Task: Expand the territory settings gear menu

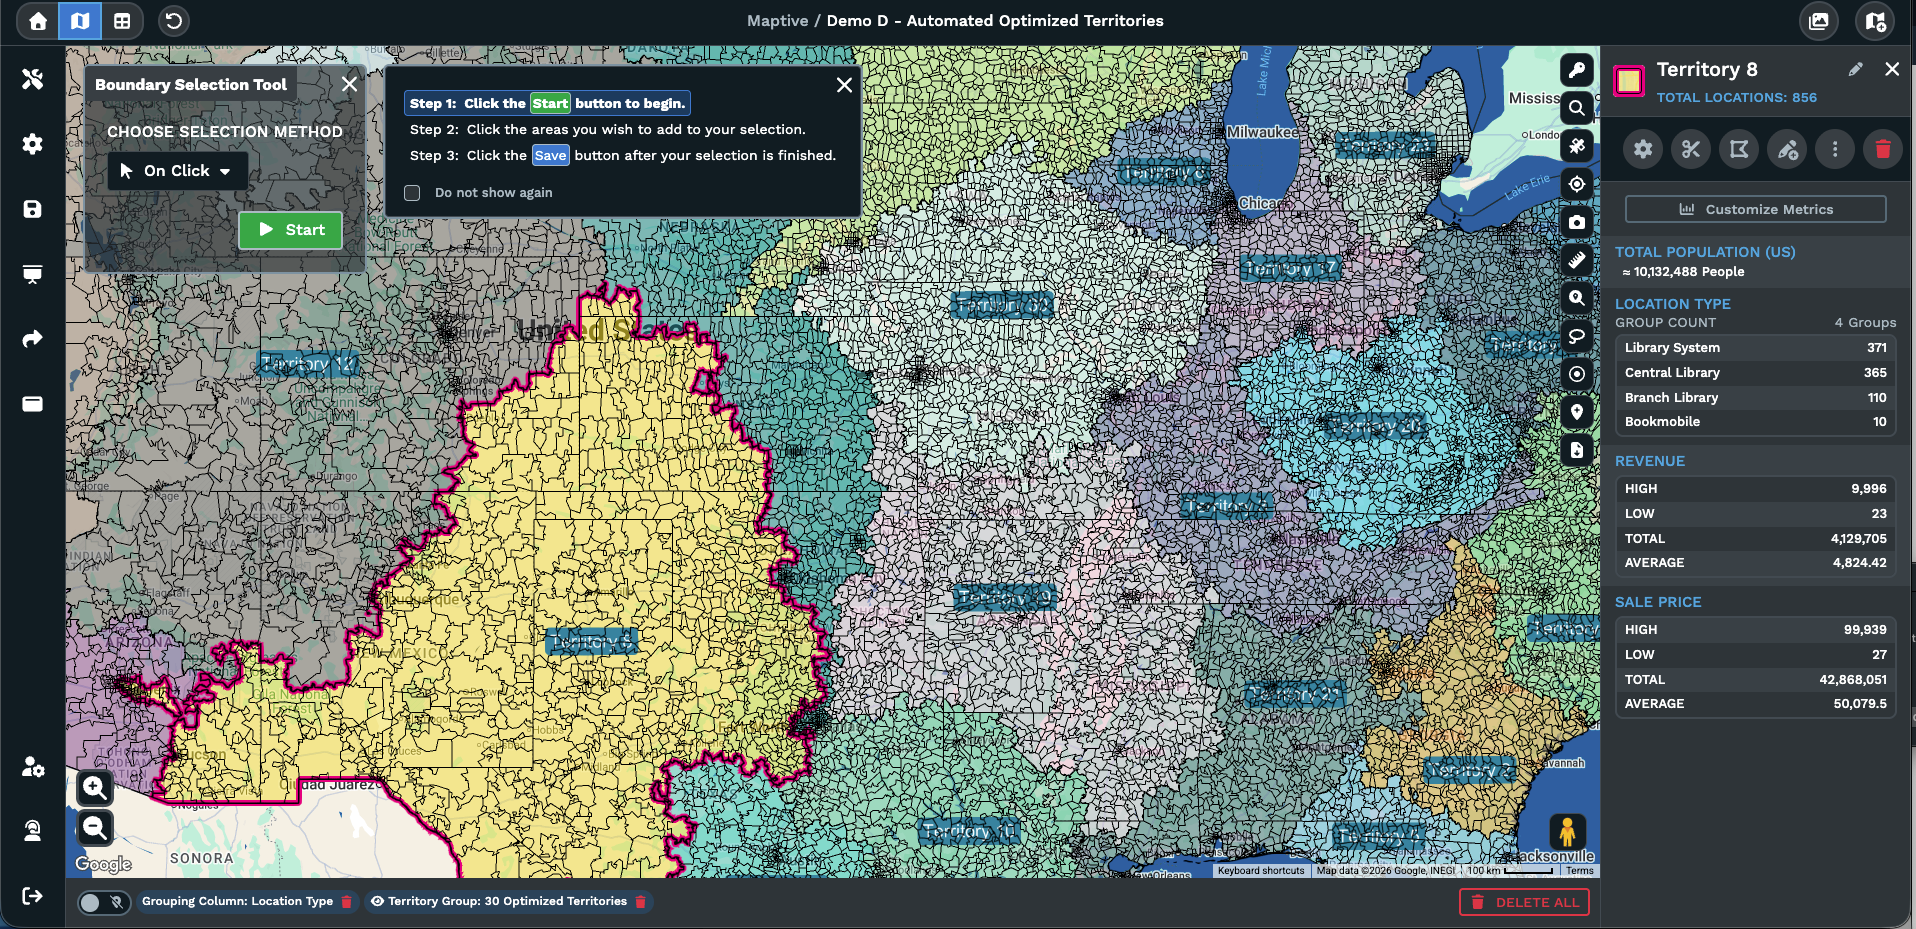Action: pyautogui.click(x=1642, y=150)
